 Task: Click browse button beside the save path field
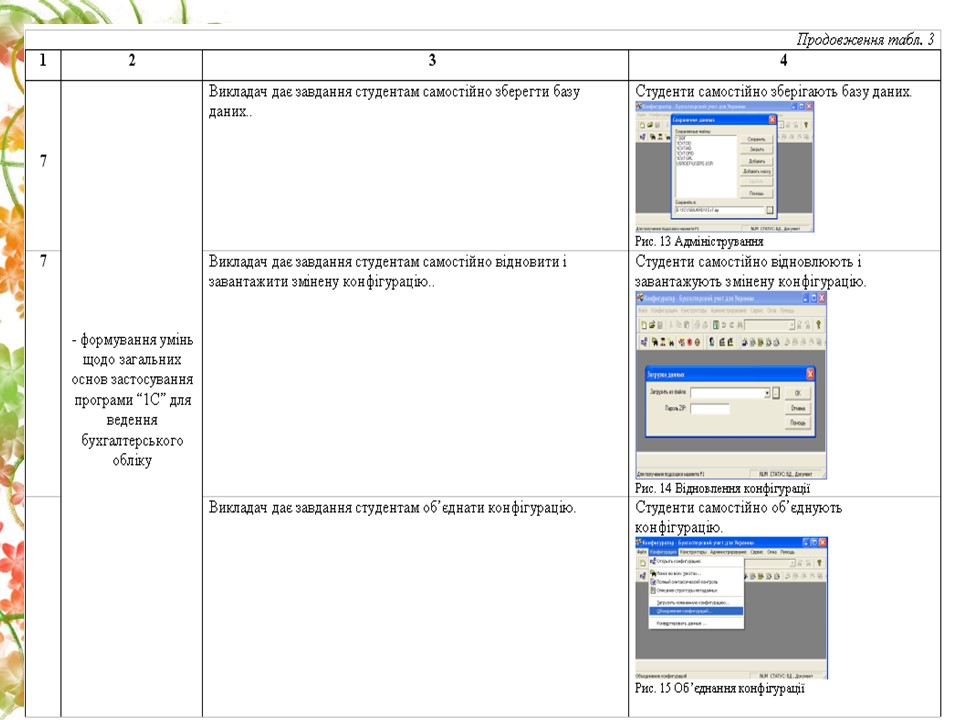pyautogui.click(x=770, y=211)
